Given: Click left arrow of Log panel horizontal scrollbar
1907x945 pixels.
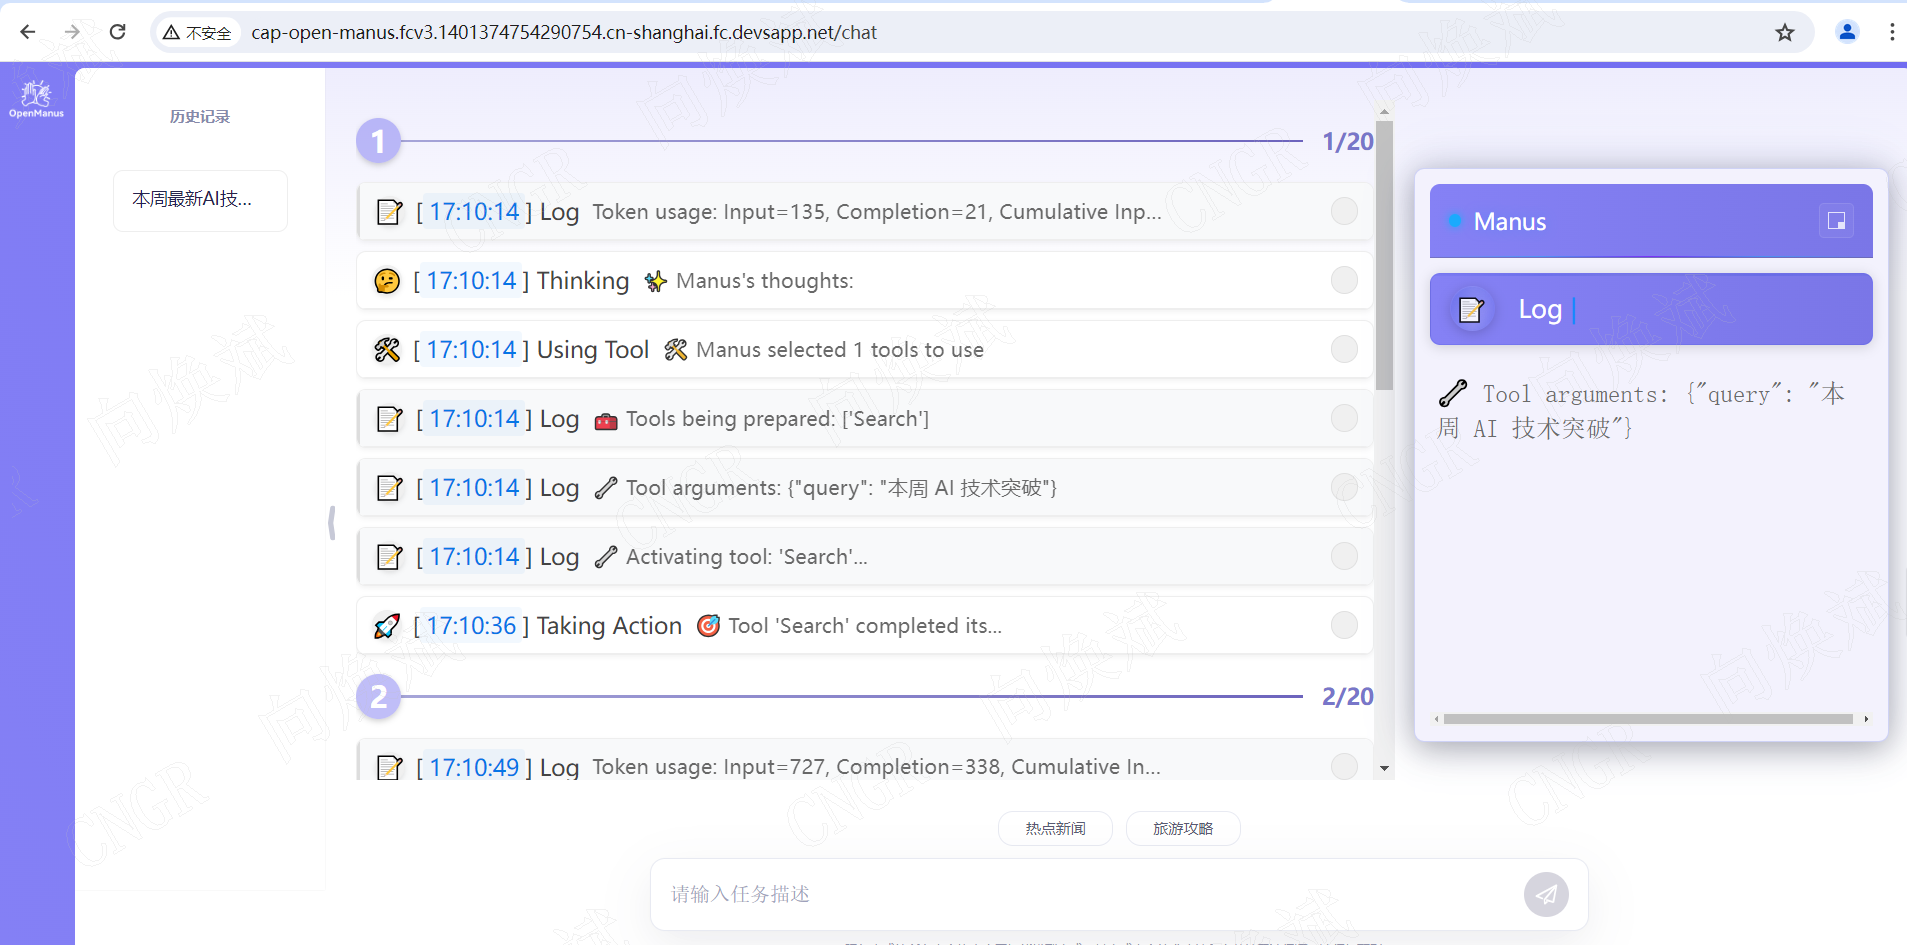Looking at the screenshot, I should [x=1437, y=719].
